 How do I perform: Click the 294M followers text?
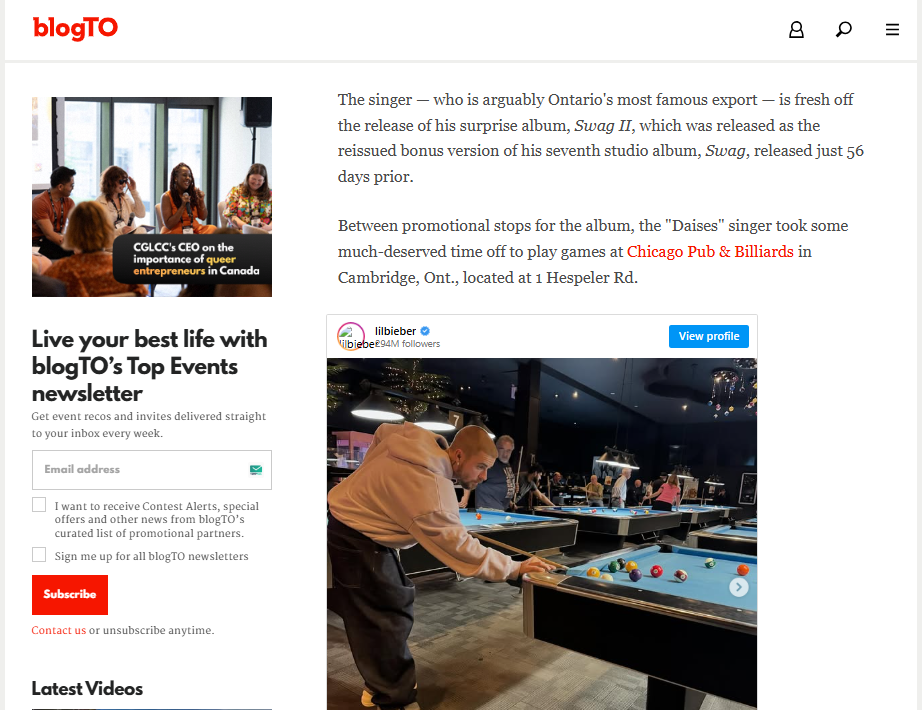408,344
